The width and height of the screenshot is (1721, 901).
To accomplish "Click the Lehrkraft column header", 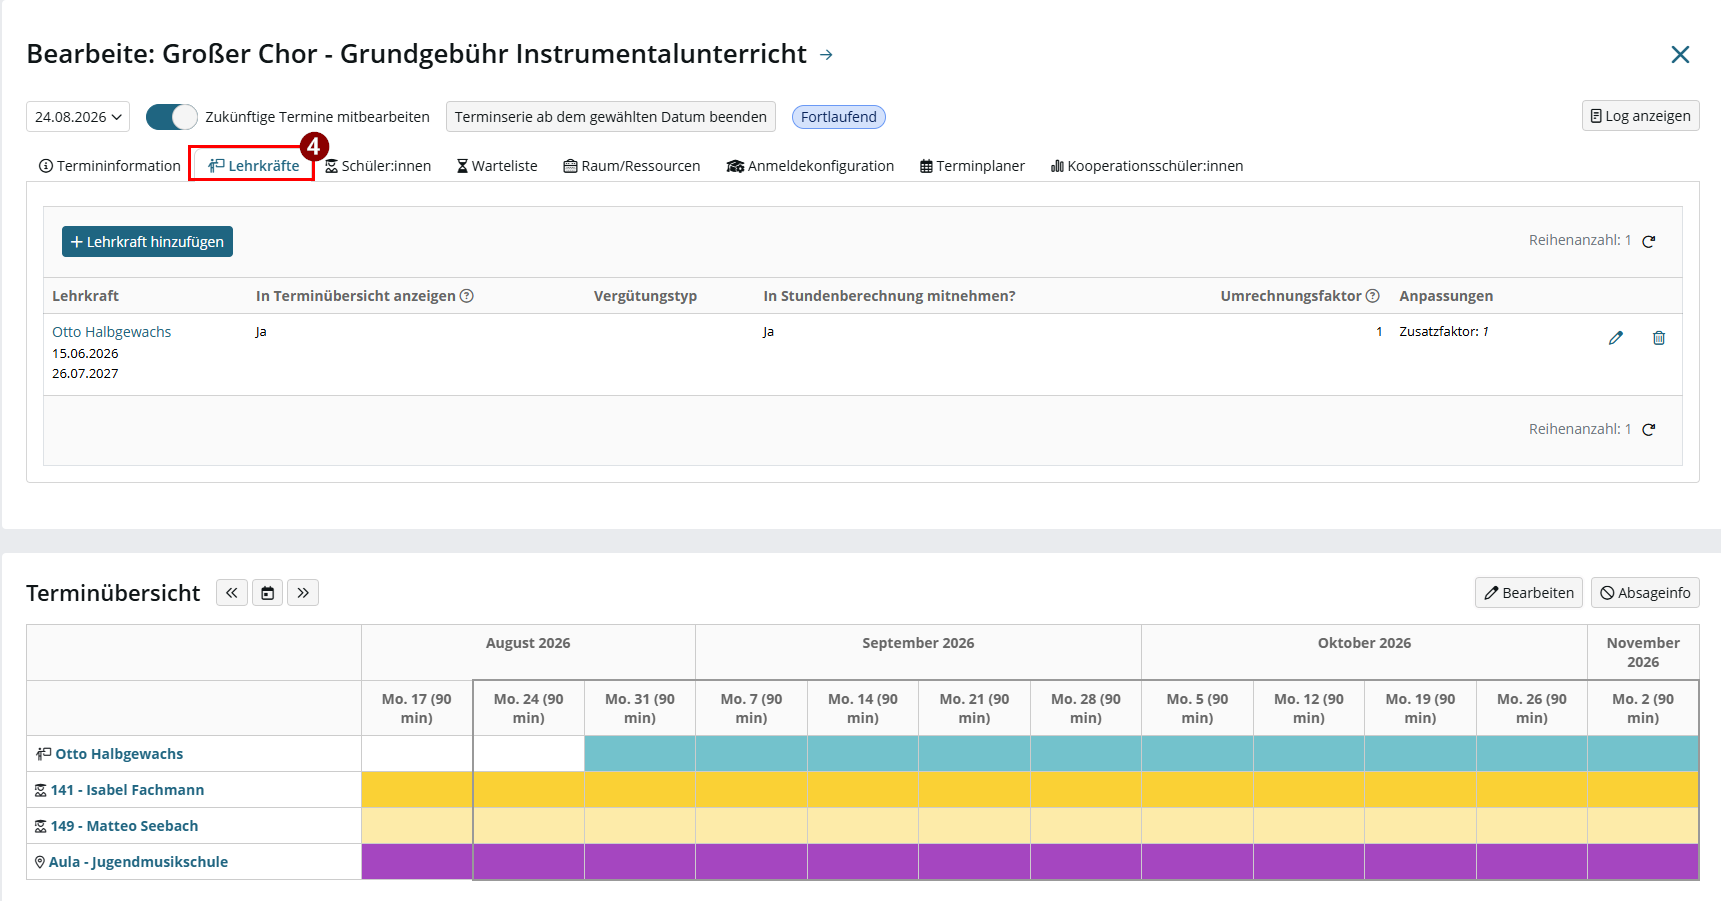I will (x=86, y=296).
